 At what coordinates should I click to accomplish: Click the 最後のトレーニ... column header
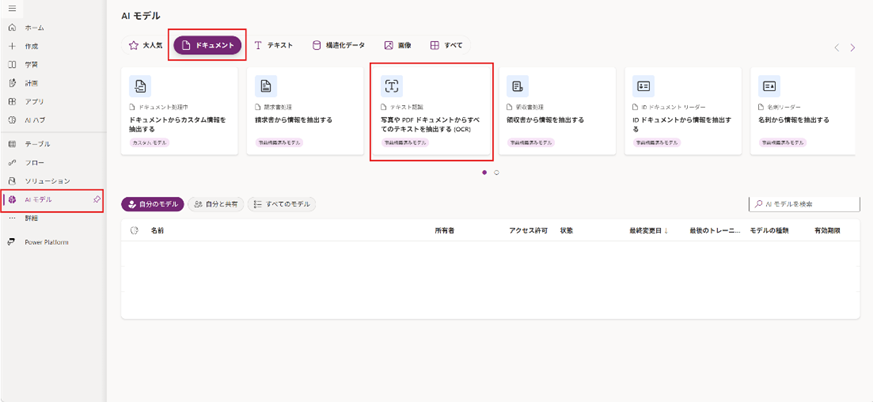715,230
